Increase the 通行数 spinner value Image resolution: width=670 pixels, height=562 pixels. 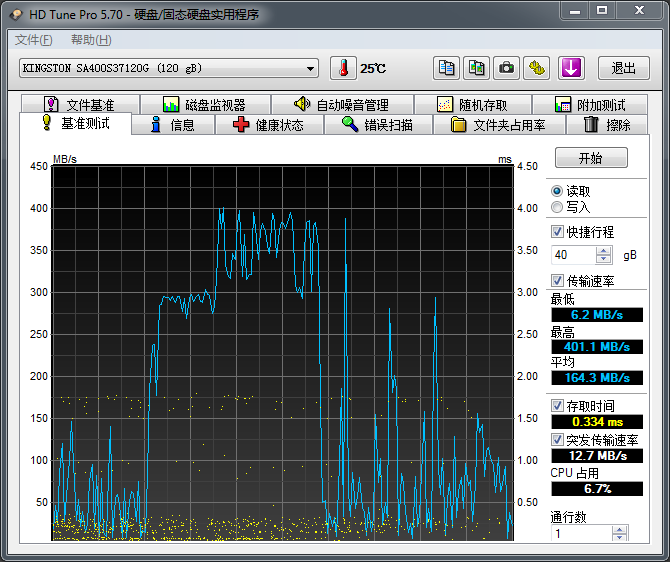coord(619,530)
